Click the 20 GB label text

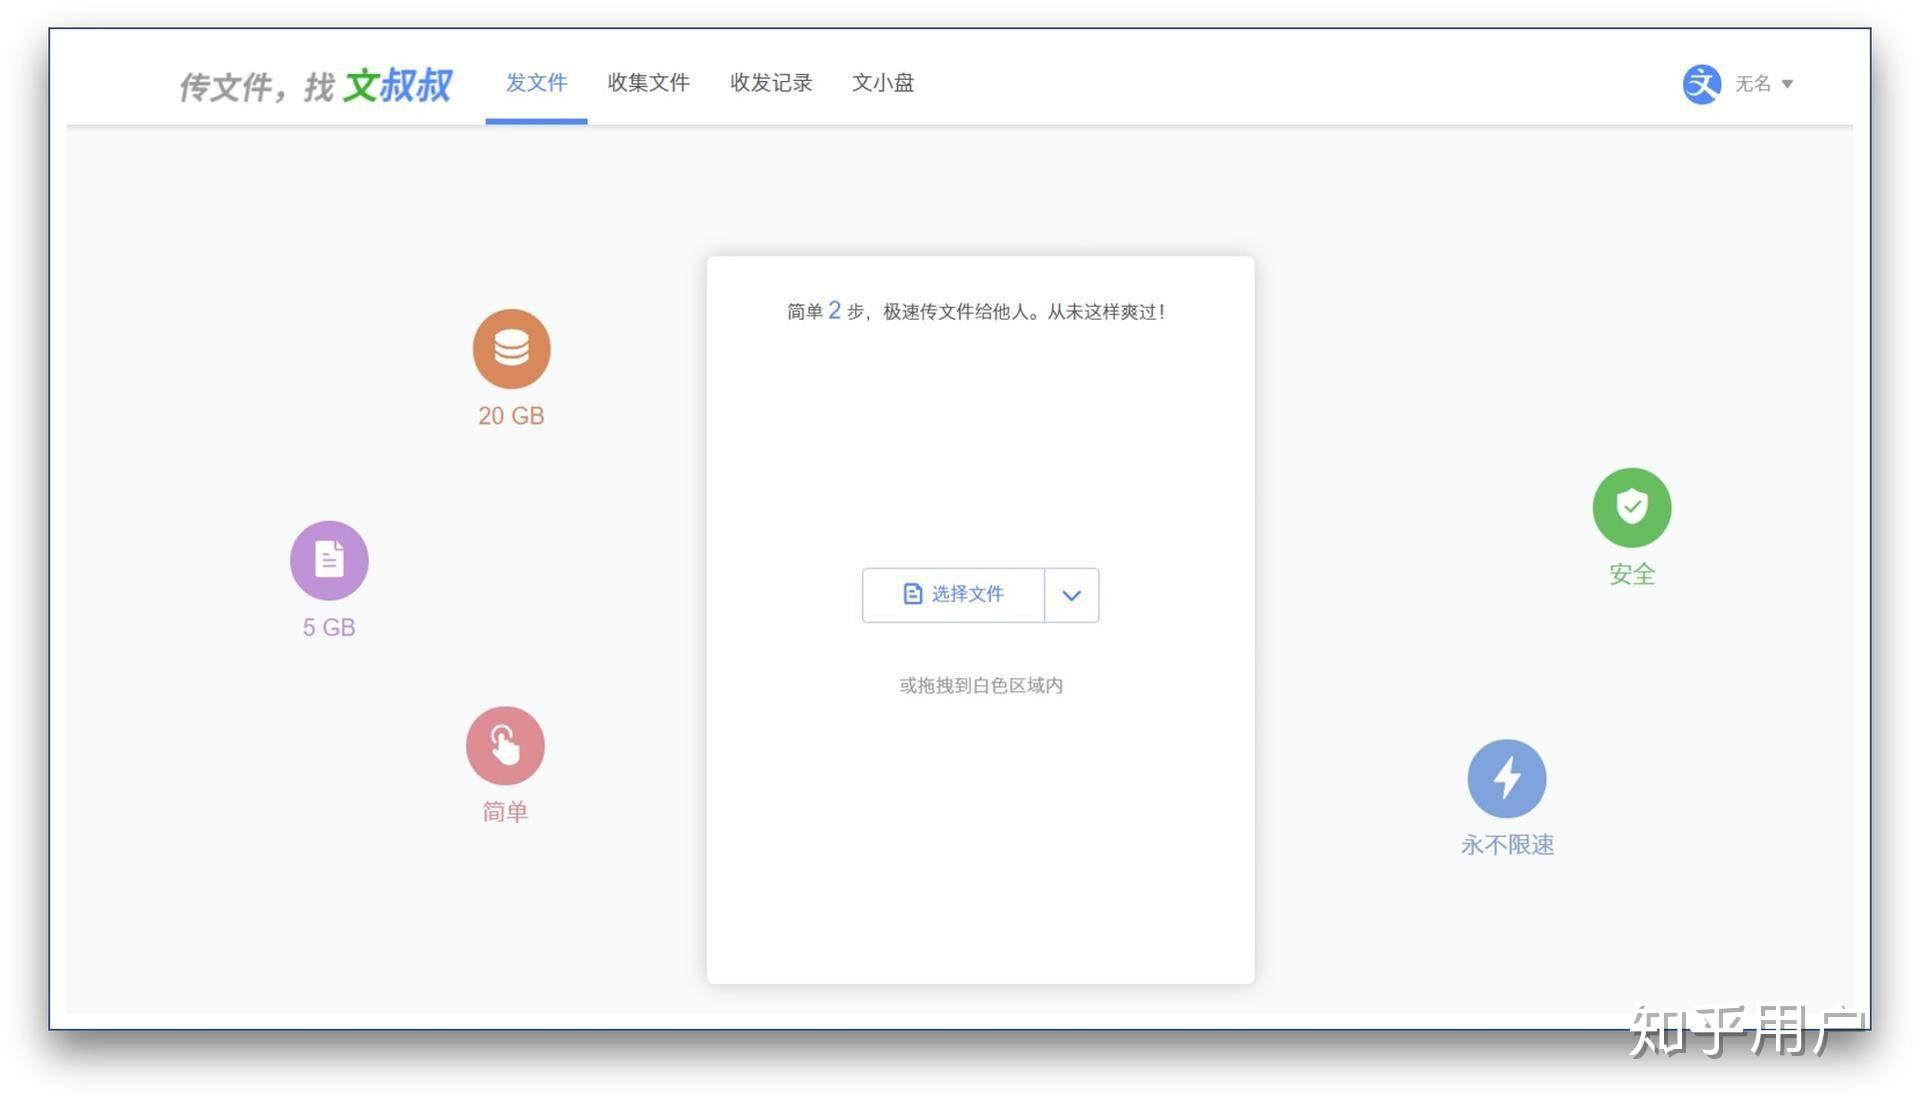click(x=511, y=416)
